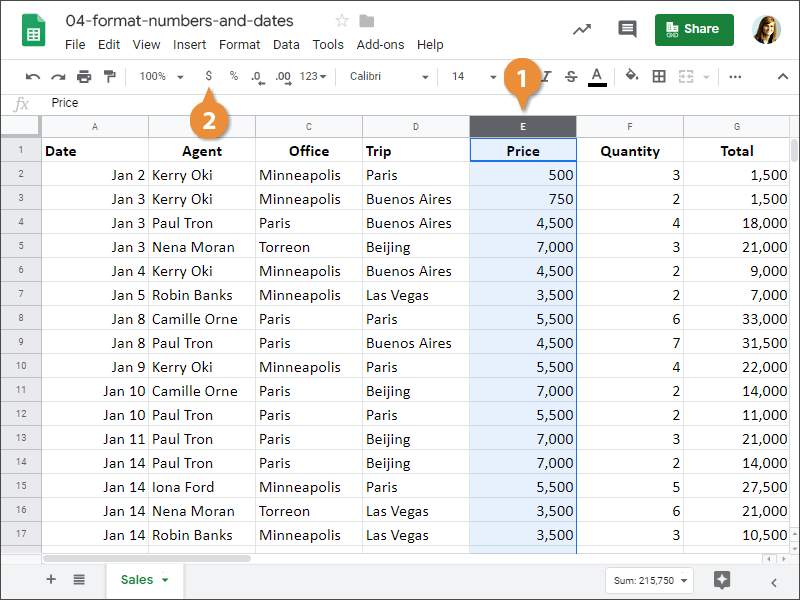This screenshot has height=600, width=800.
Task: Star this spreadsheet document
Action: 342,21
